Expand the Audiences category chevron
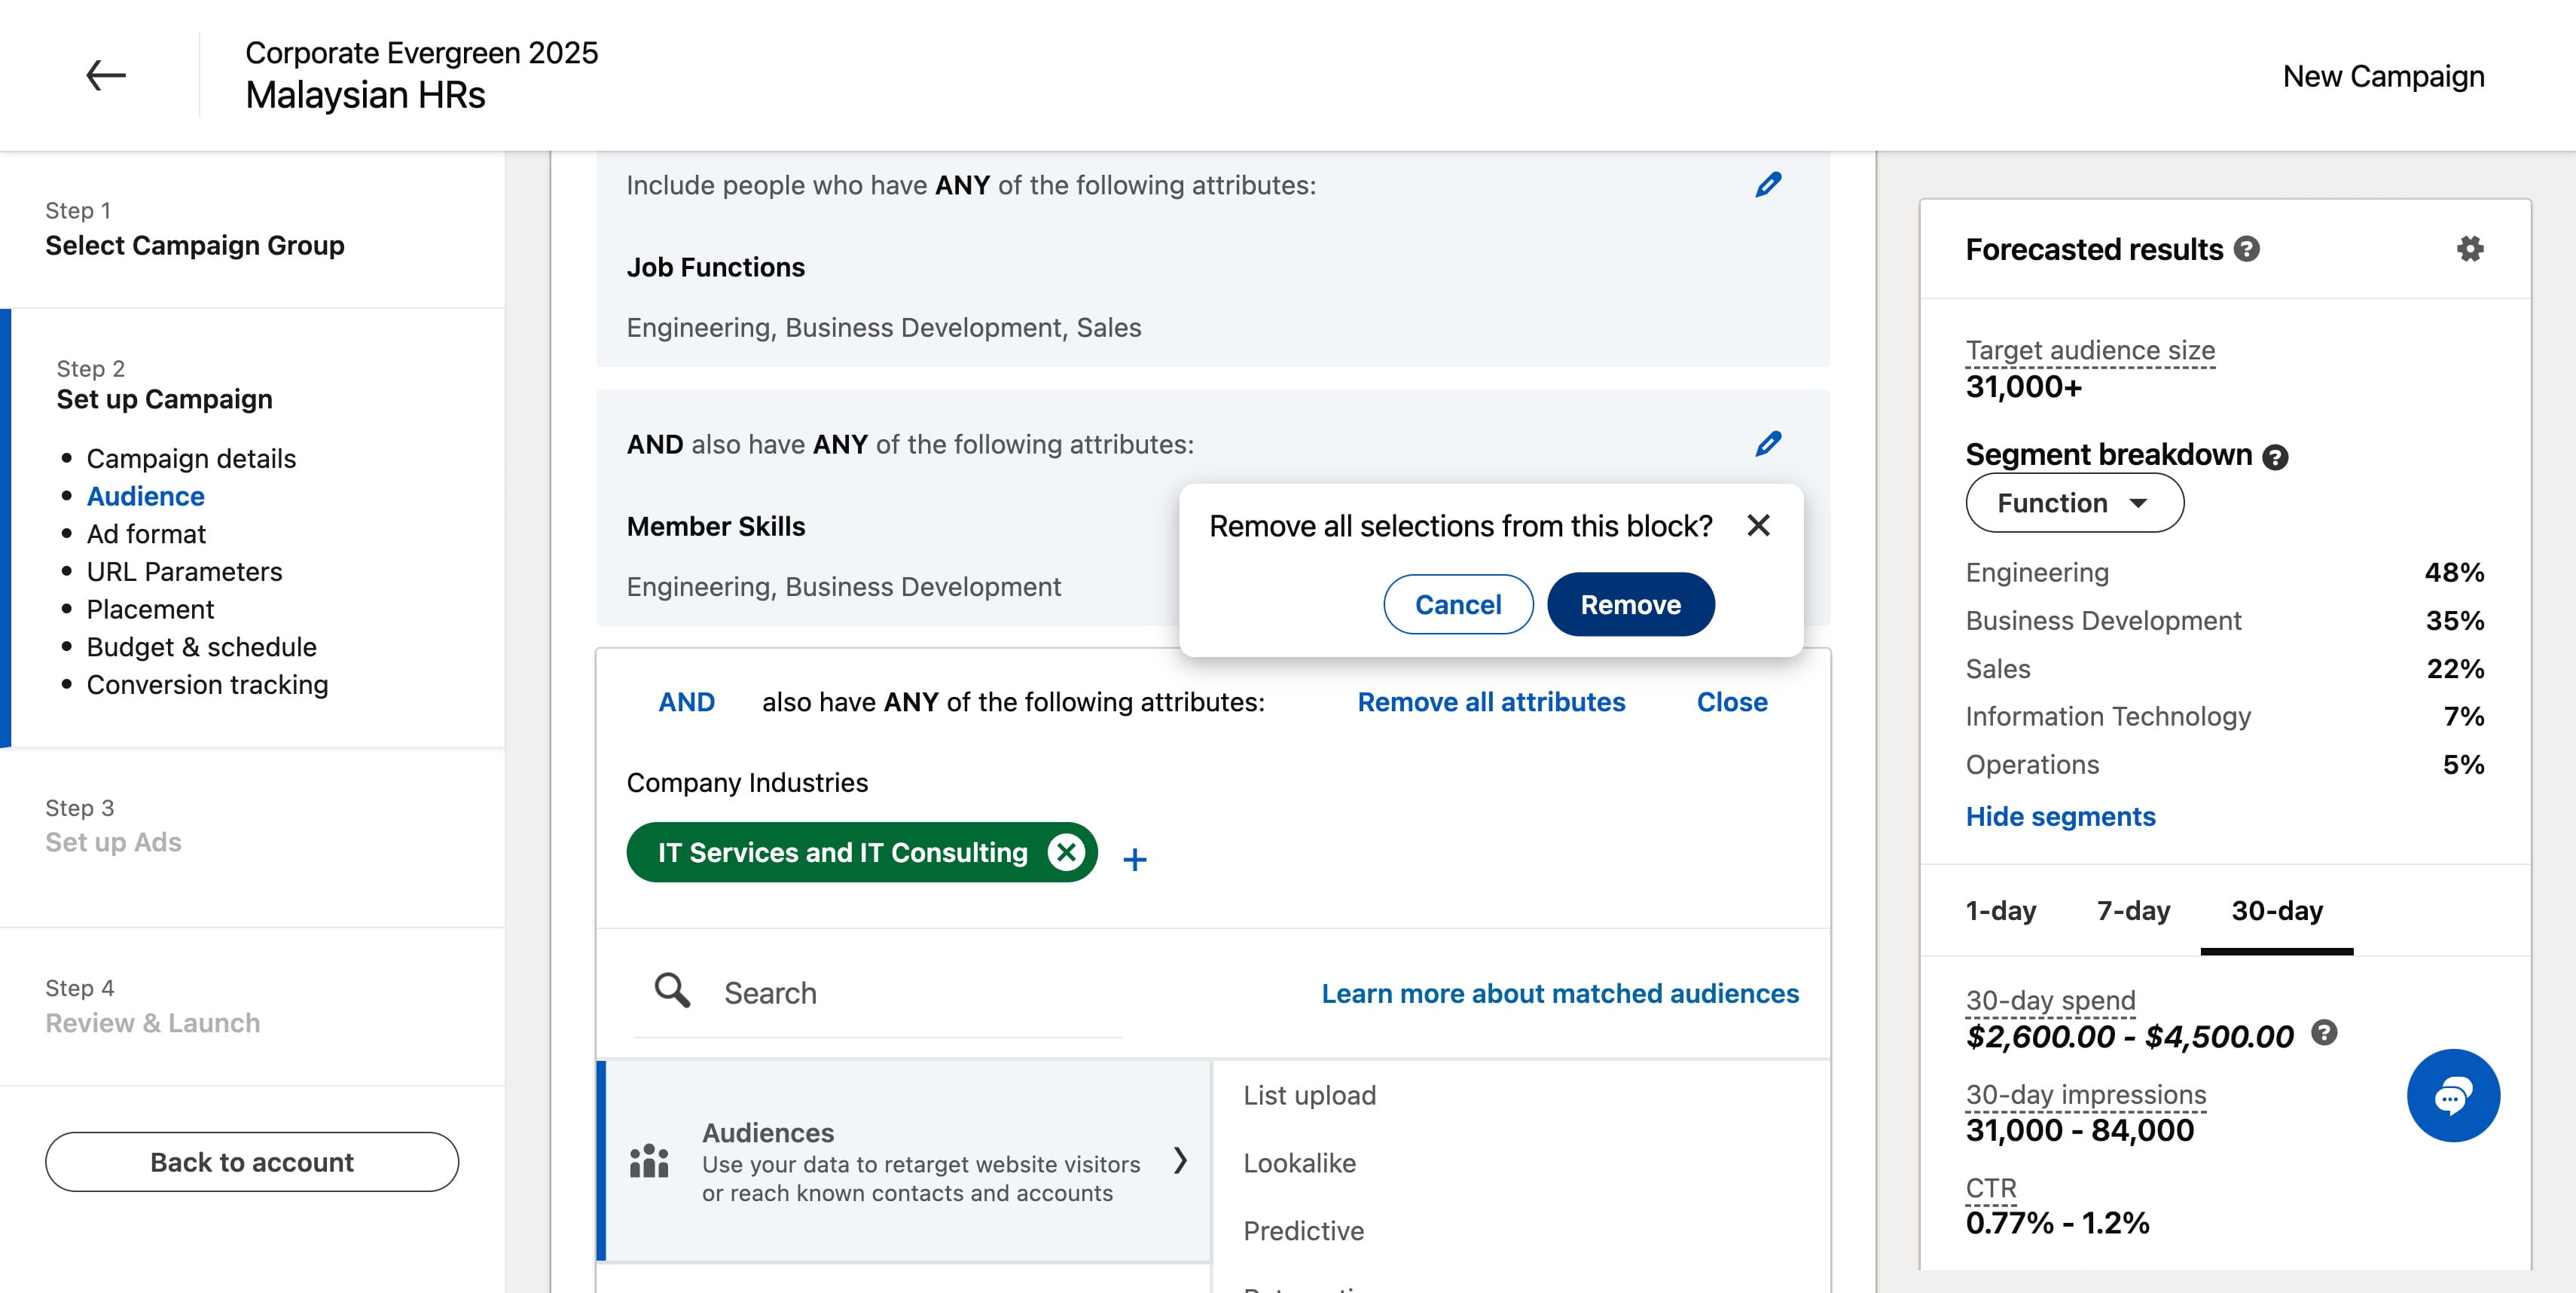 click(1180, 1160)
